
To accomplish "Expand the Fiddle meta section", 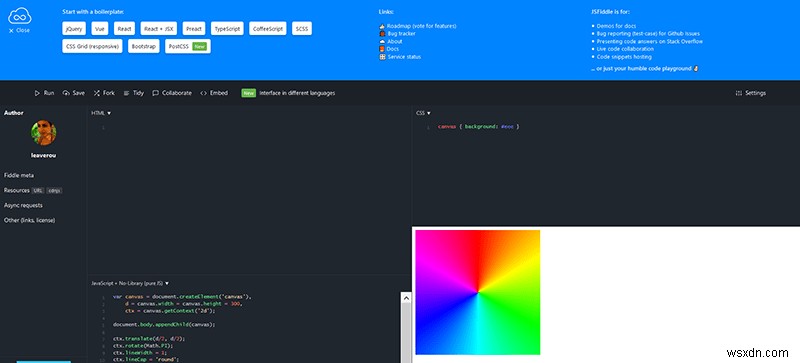I will click(x=19, y=175).
